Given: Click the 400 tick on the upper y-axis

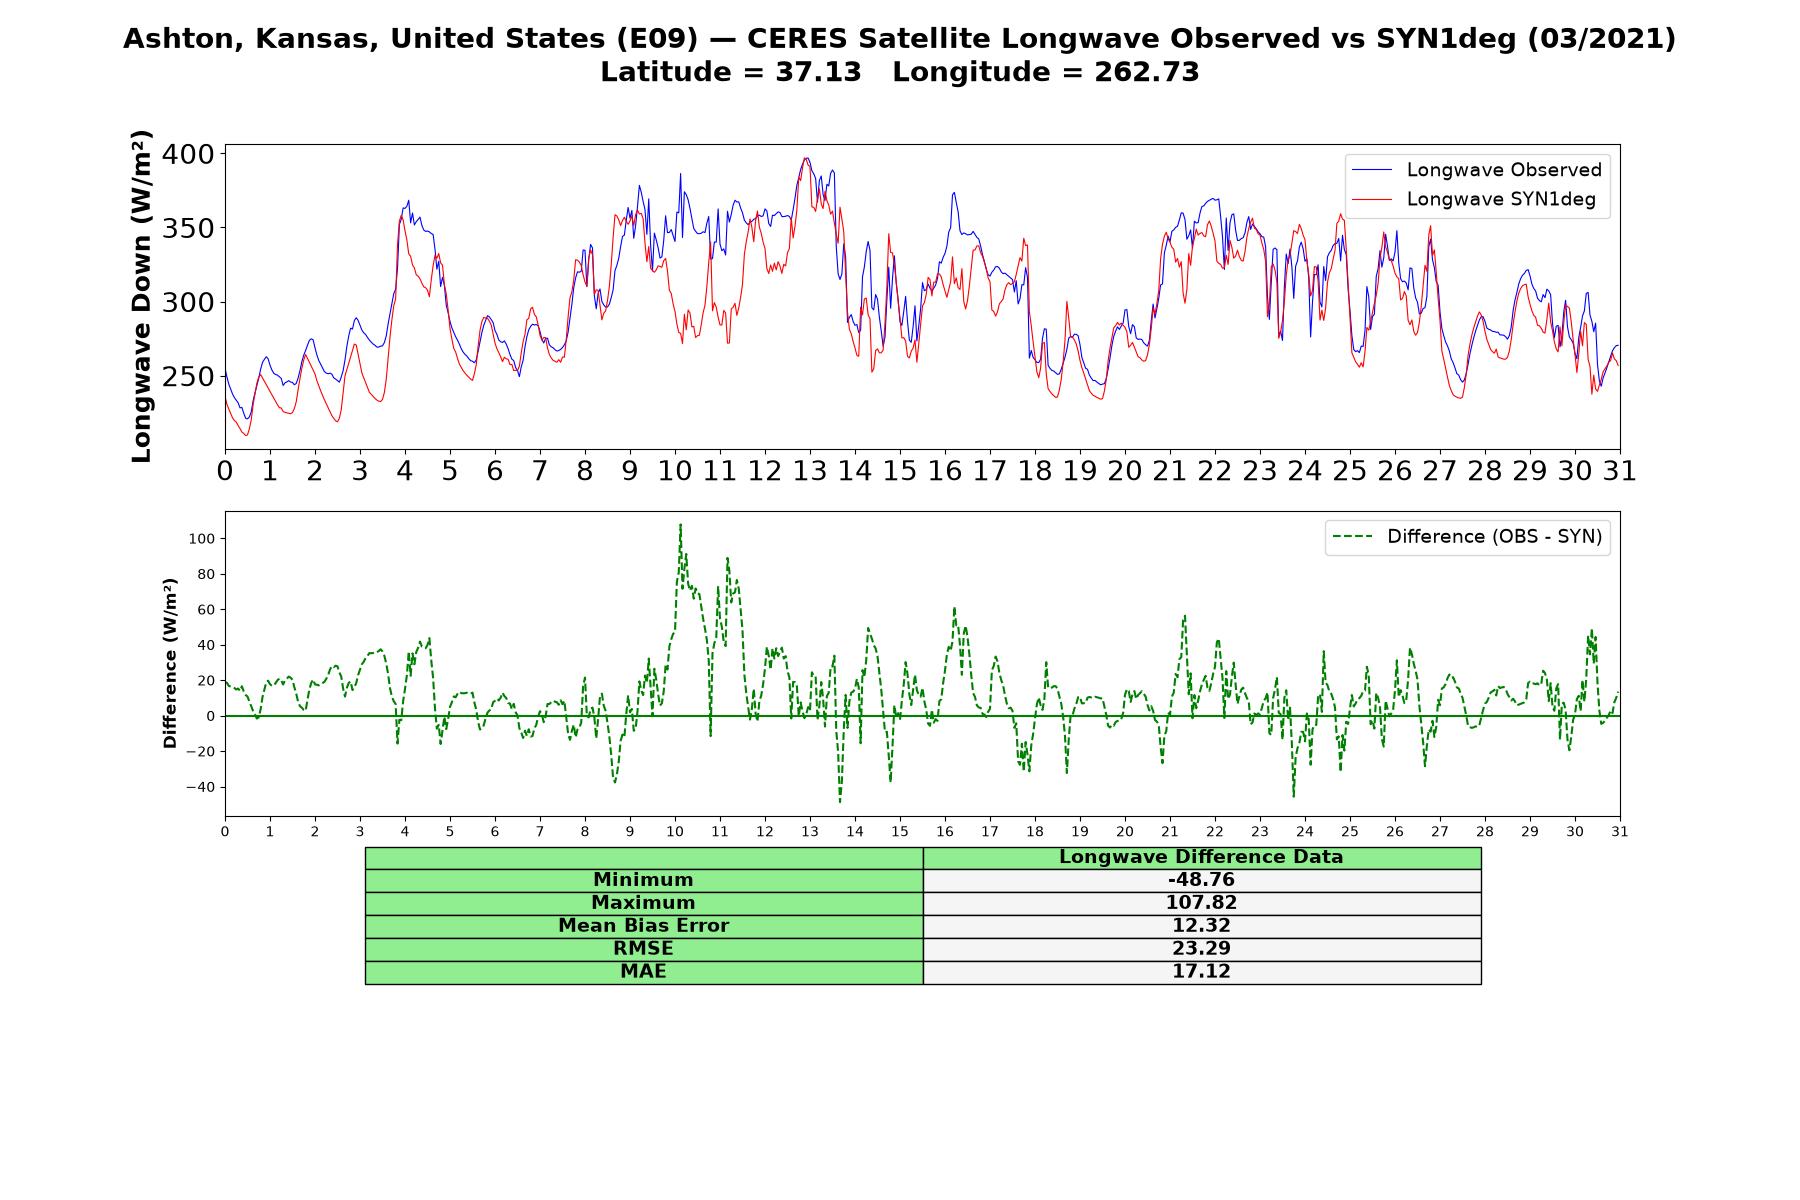Looking at the screenshot, I should pos(188,154).
